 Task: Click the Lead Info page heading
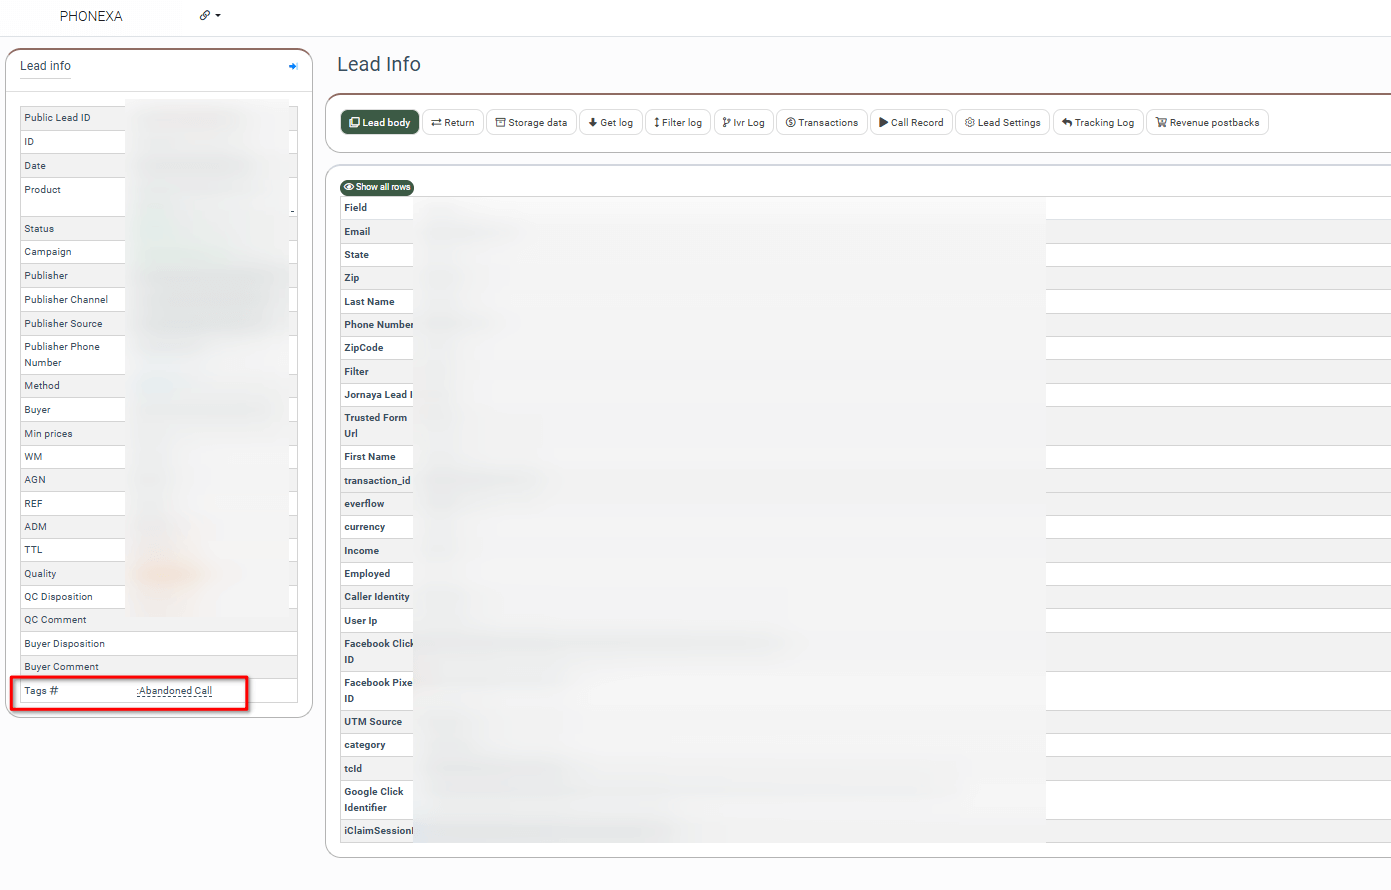379,65
